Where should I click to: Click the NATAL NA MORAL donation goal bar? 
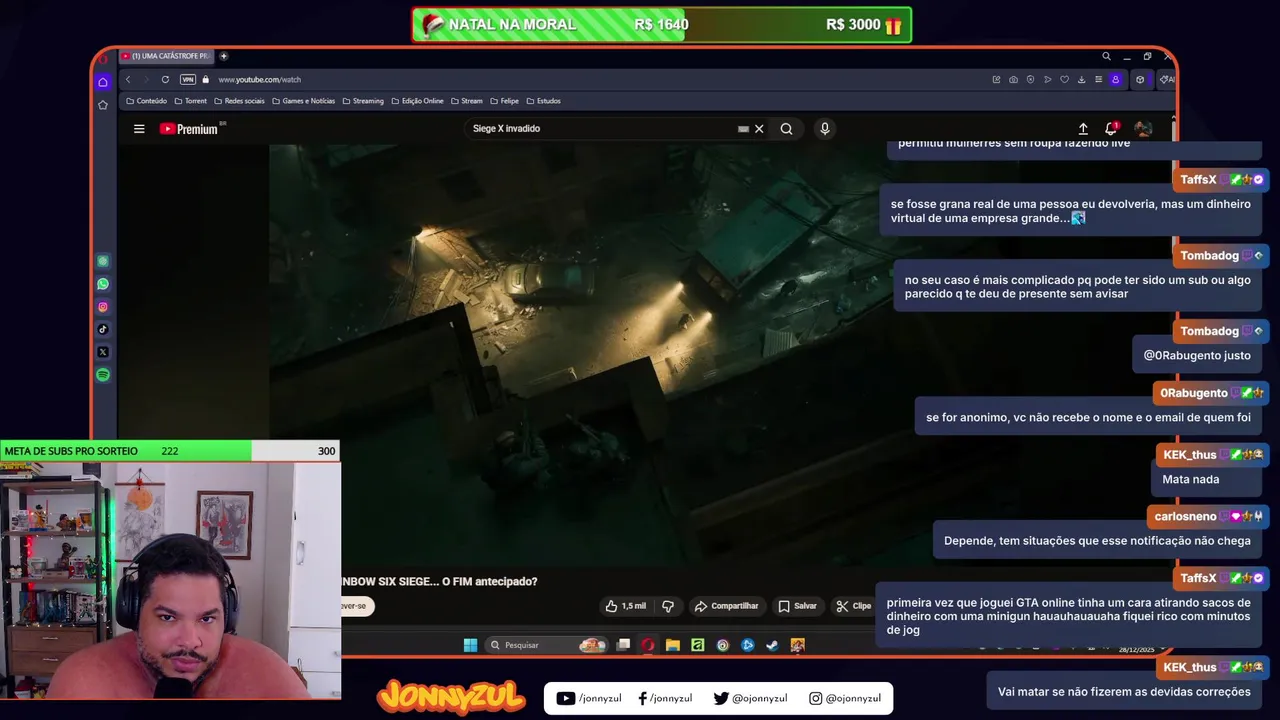click(x=662, y=25)
